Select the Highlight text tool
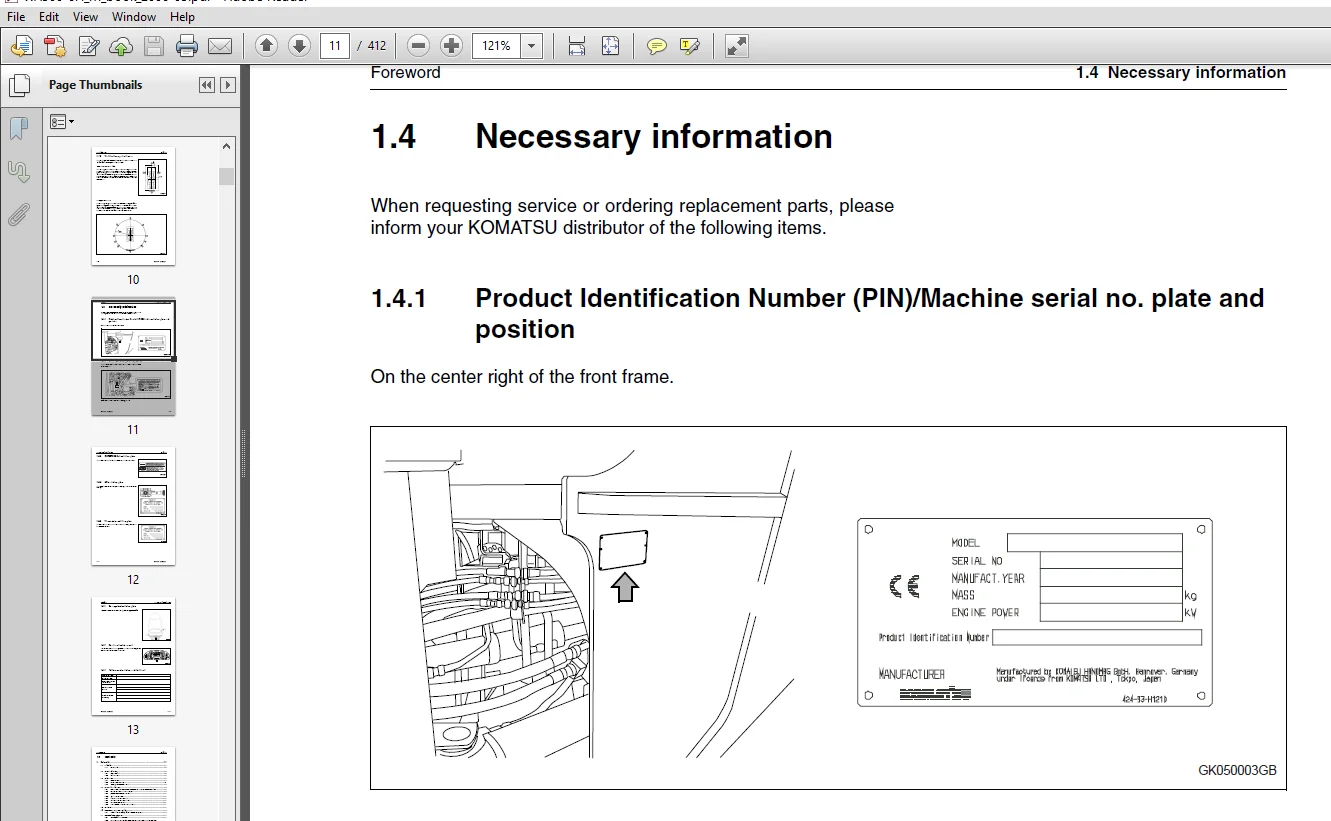Viewport: 1331px width, 821px height. point(689,46)
